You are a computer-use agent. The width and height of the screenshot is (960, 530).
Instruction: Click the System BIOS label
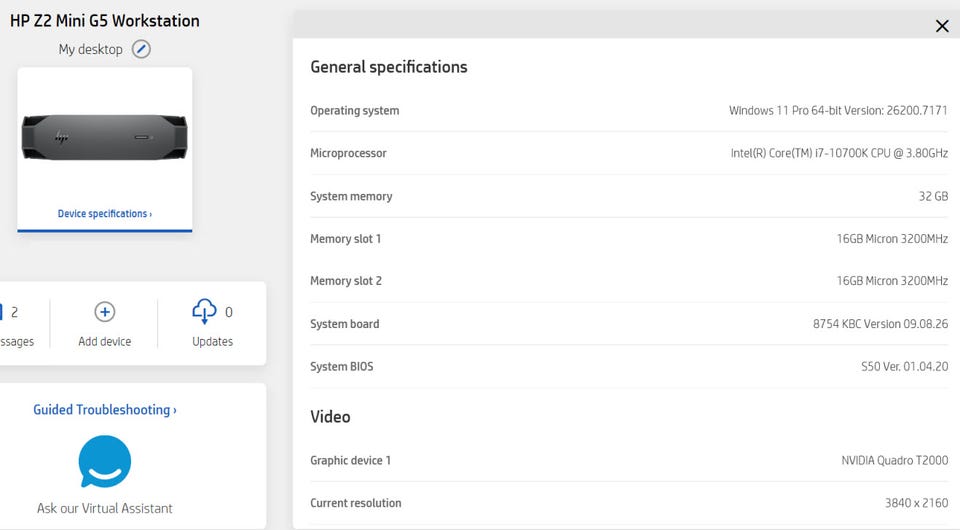coord(341,367)
